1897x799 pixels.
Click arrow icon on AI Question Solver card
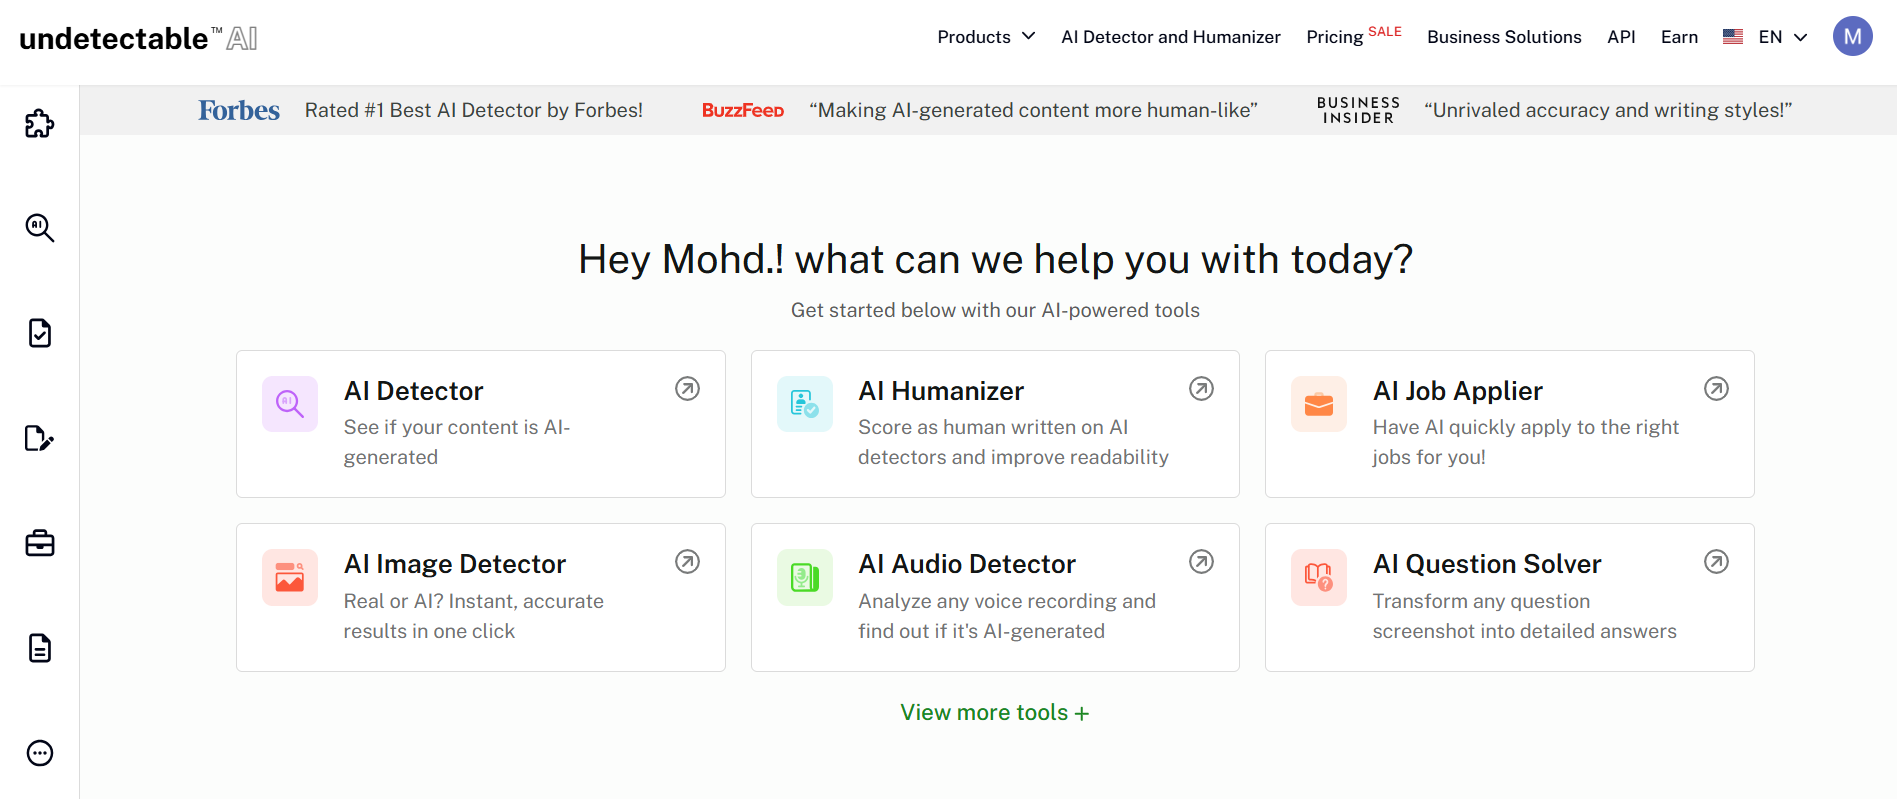(x=1716, y=562)
